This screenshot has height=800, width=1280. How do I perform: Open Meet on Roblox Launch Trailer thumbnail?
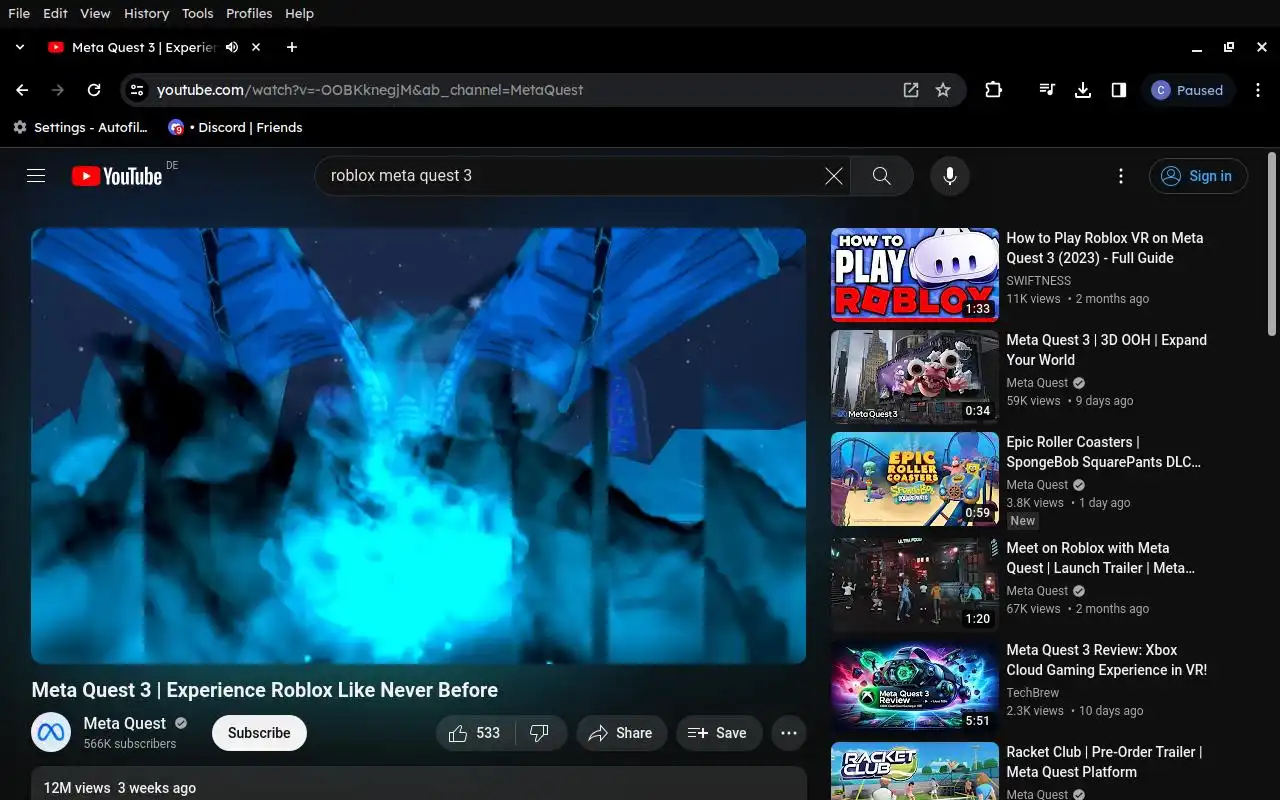coord(915,585)
